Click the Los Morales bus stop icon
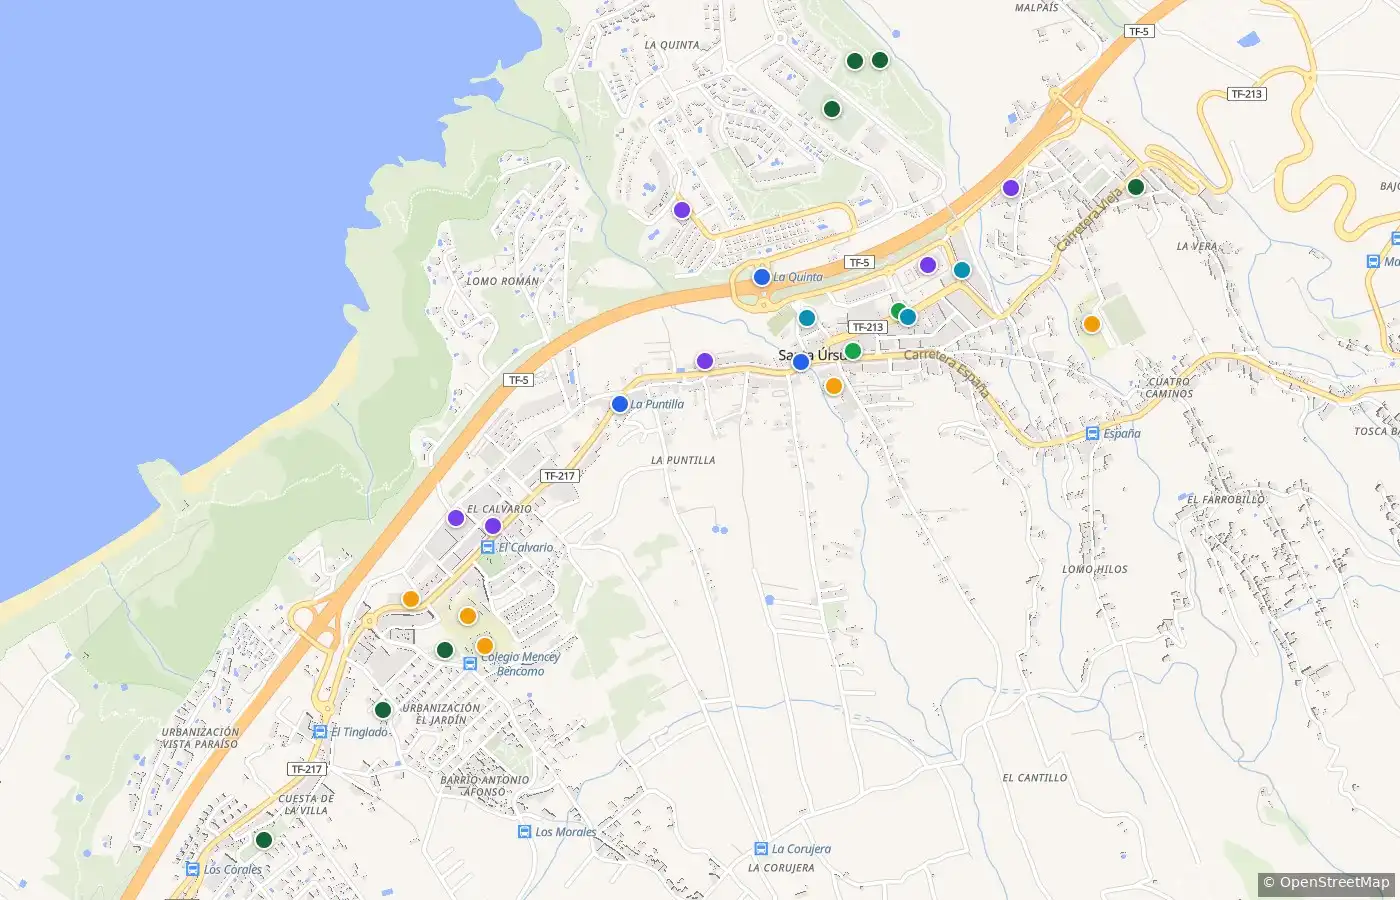The height and width of the screenshot is (900, 1400). pyautogui.click(x=524, y=832)
